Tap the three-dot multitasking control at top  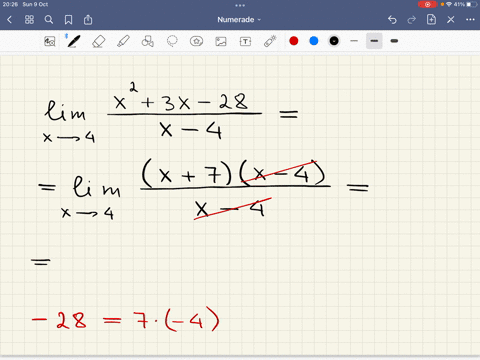(x=240, y=5)
